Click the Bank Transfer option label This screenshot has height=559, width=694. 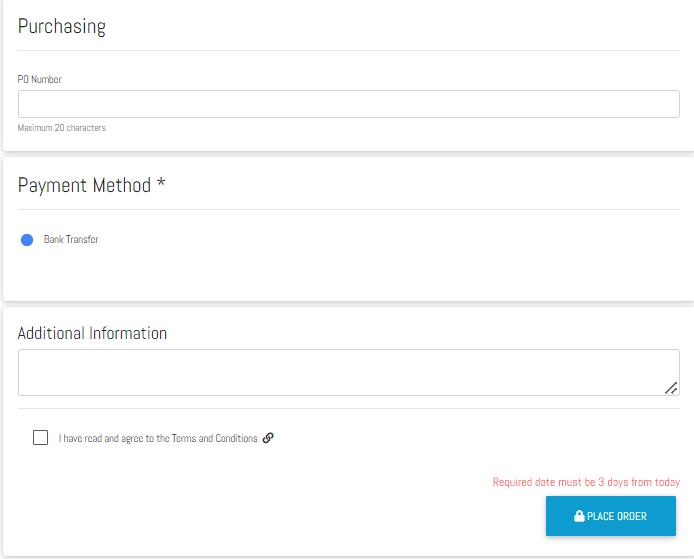coord(71,240)
